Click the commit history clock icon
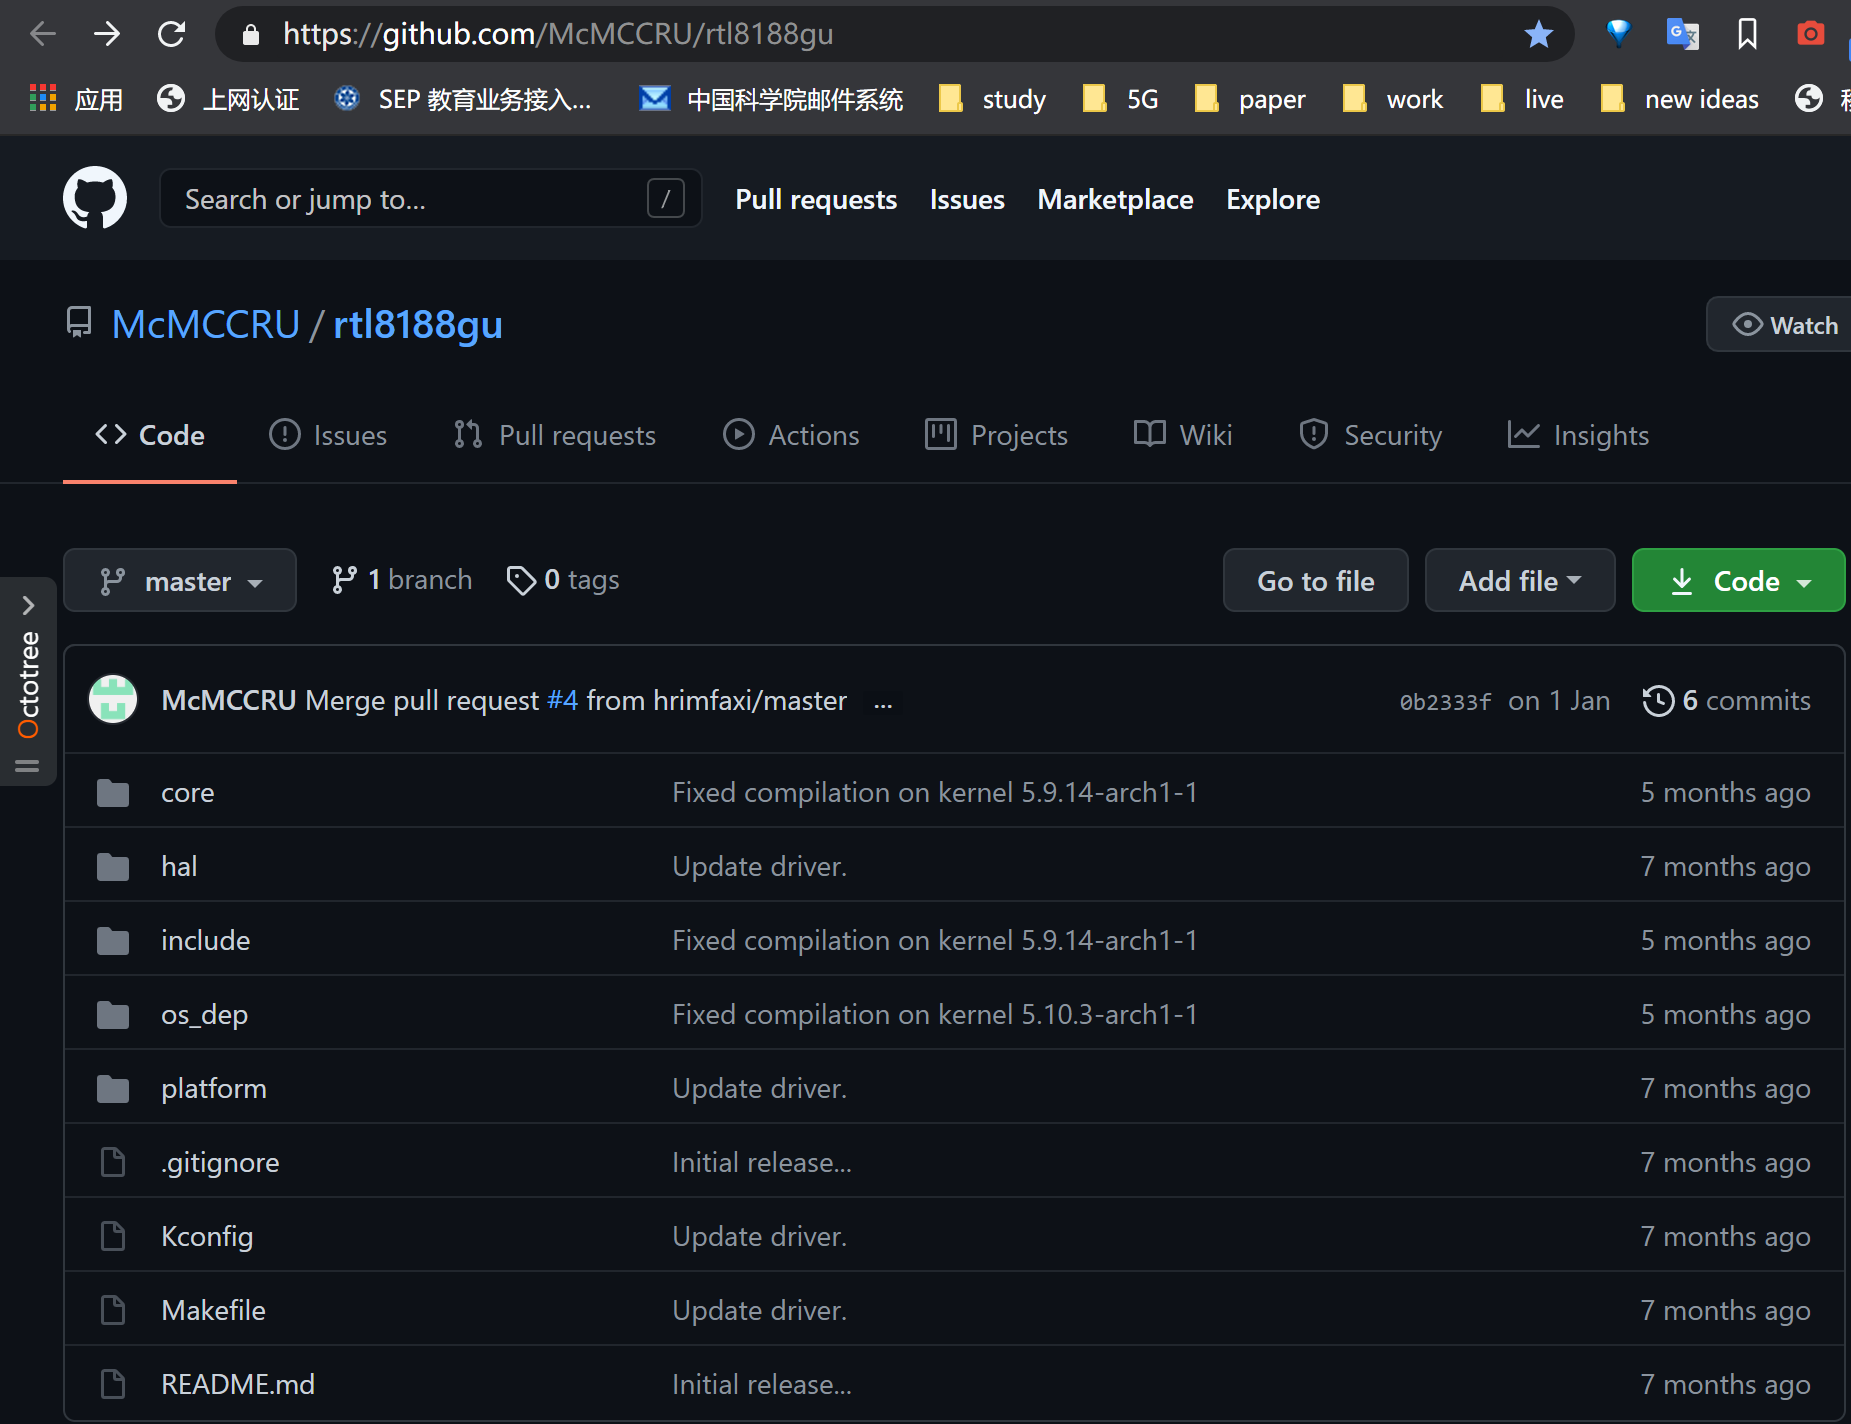 pyautogui.click(x=1660, y=700)
